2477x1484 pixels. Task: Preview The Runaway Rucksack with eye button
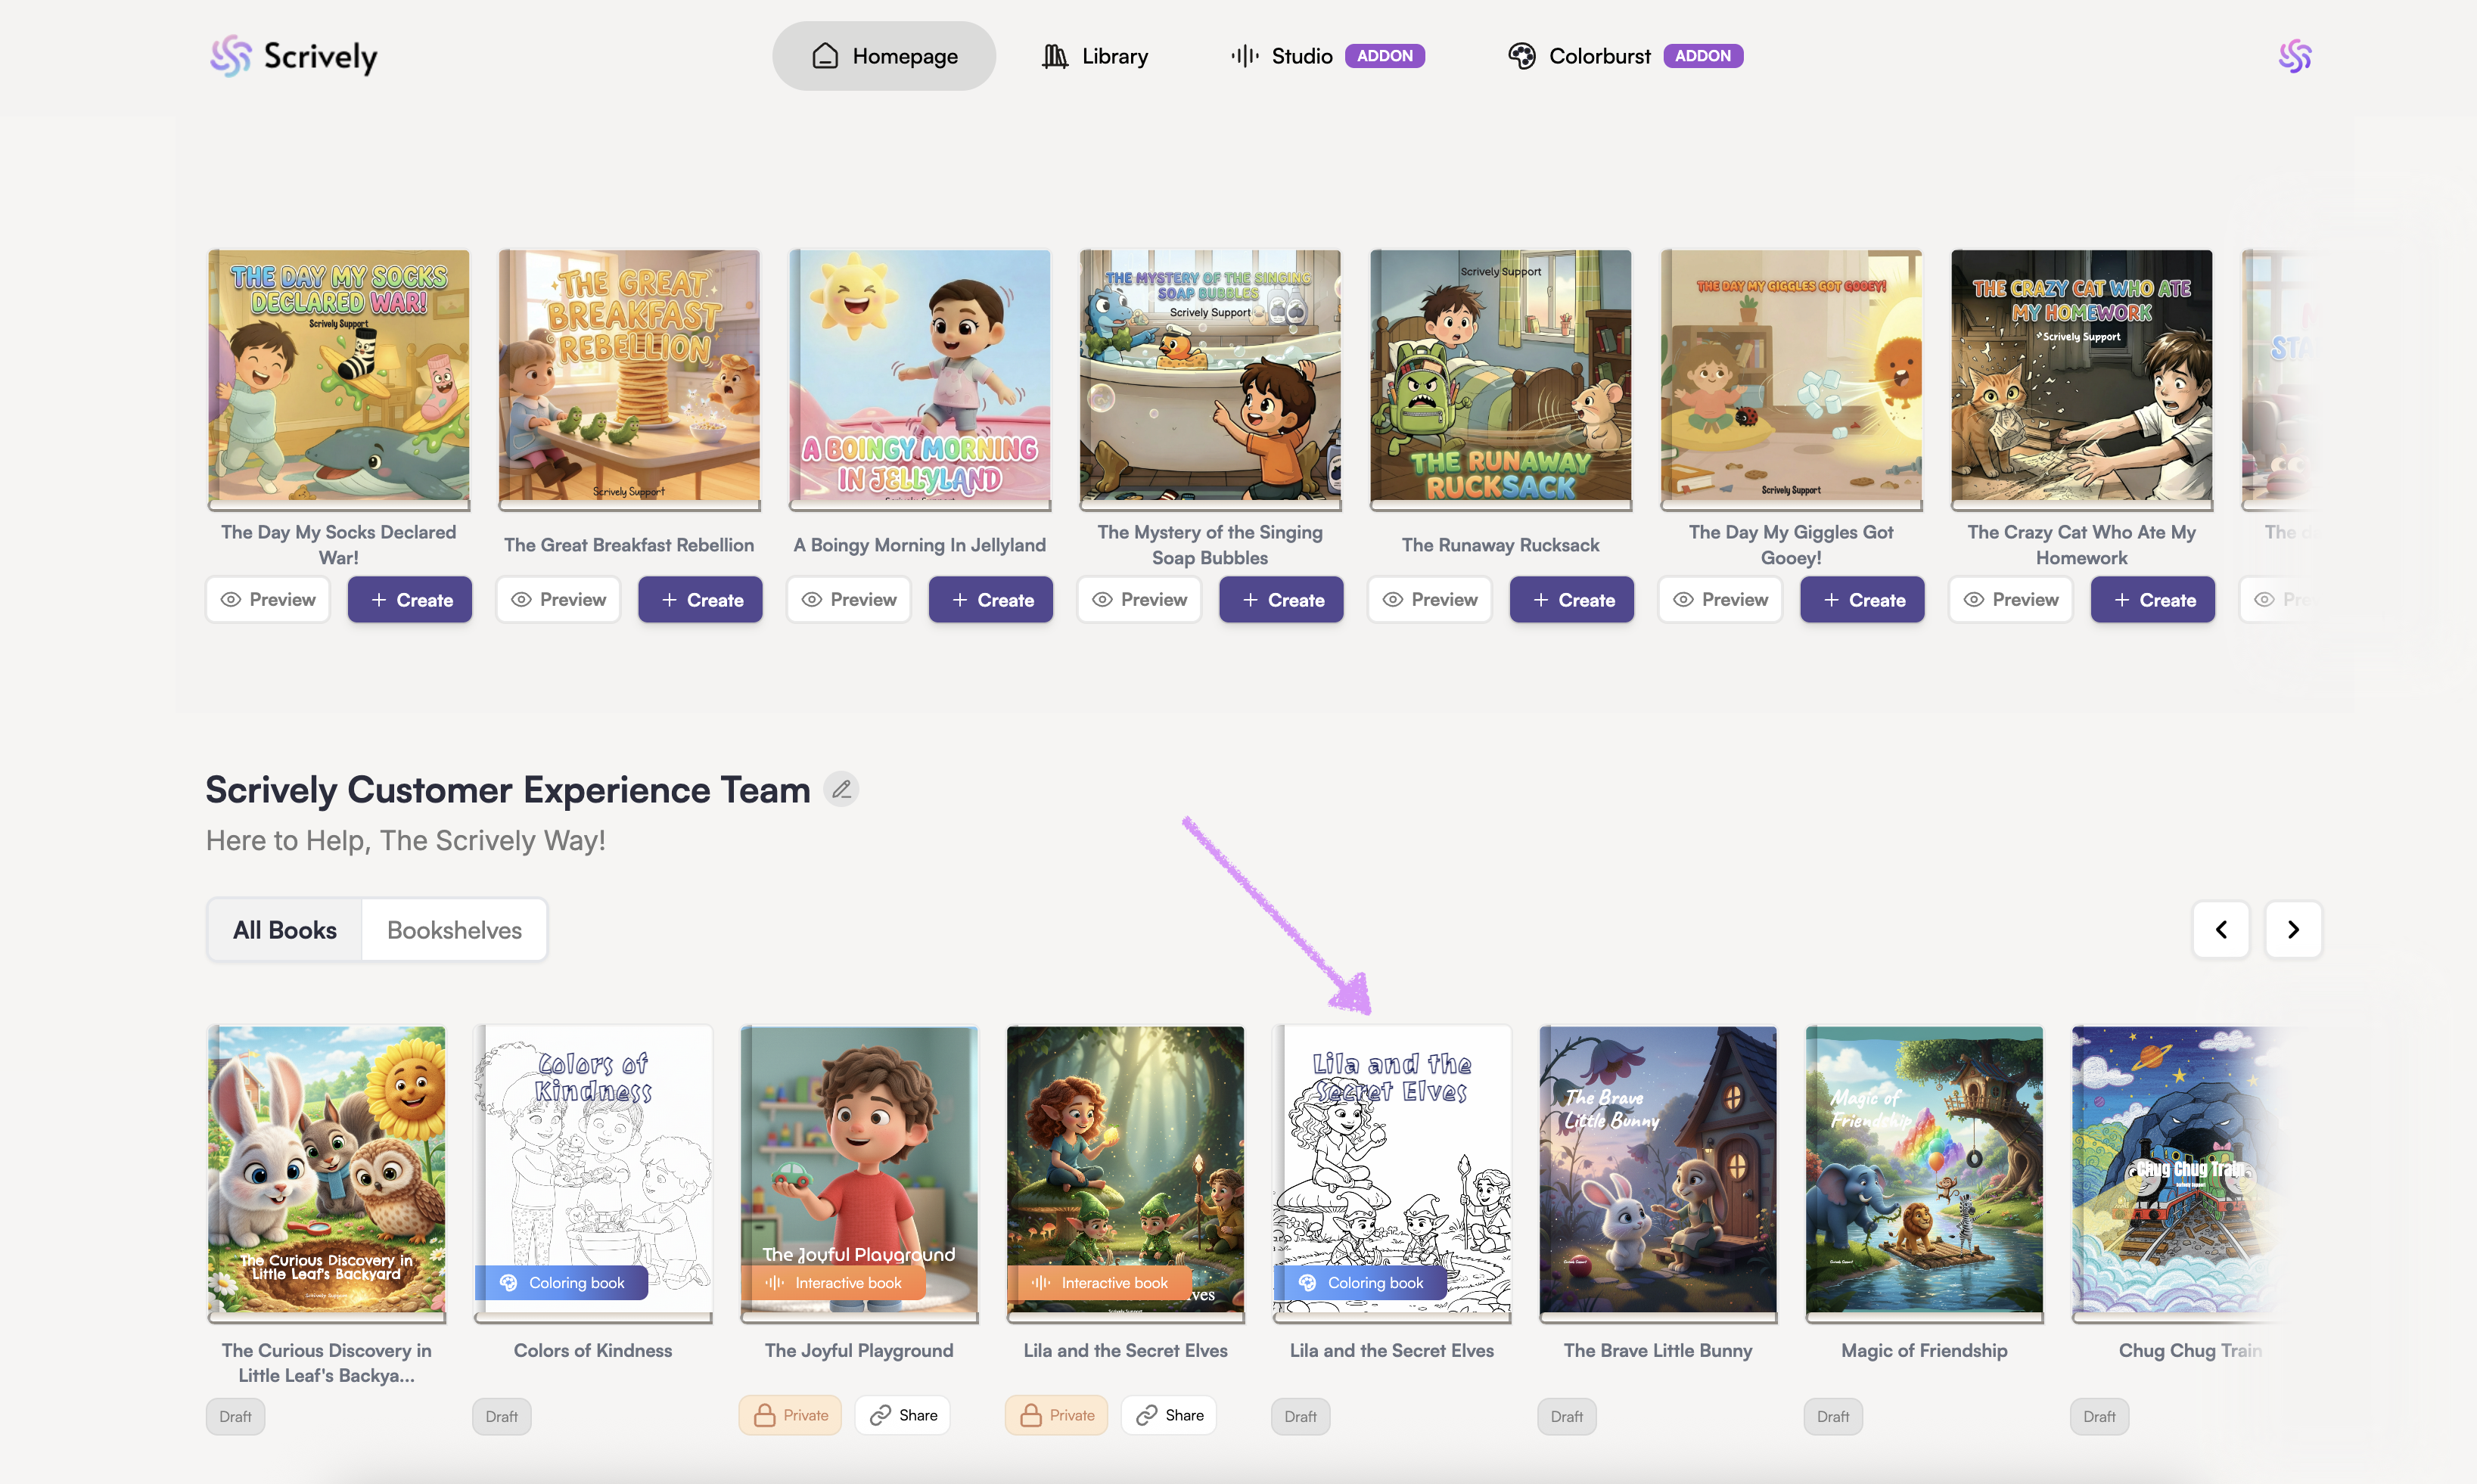pos(1429,600)
